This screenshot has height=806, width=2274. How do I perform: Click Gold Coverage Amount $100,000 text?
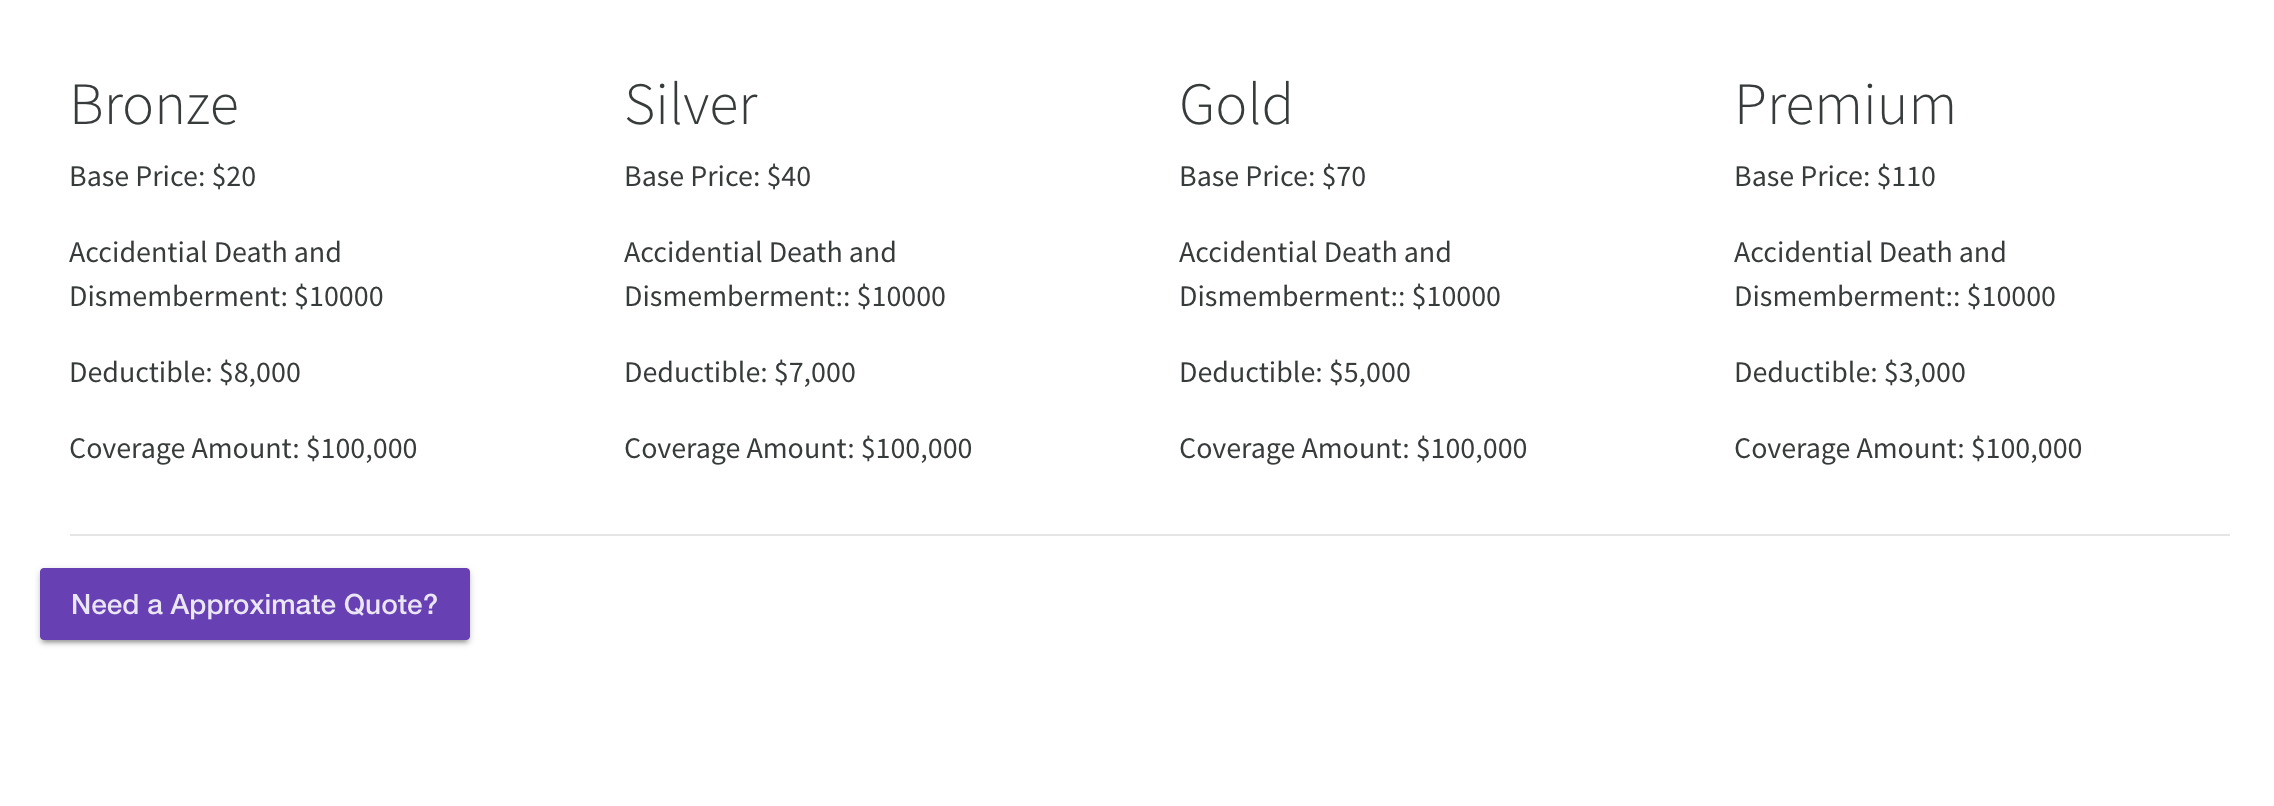pos(1353,449)
